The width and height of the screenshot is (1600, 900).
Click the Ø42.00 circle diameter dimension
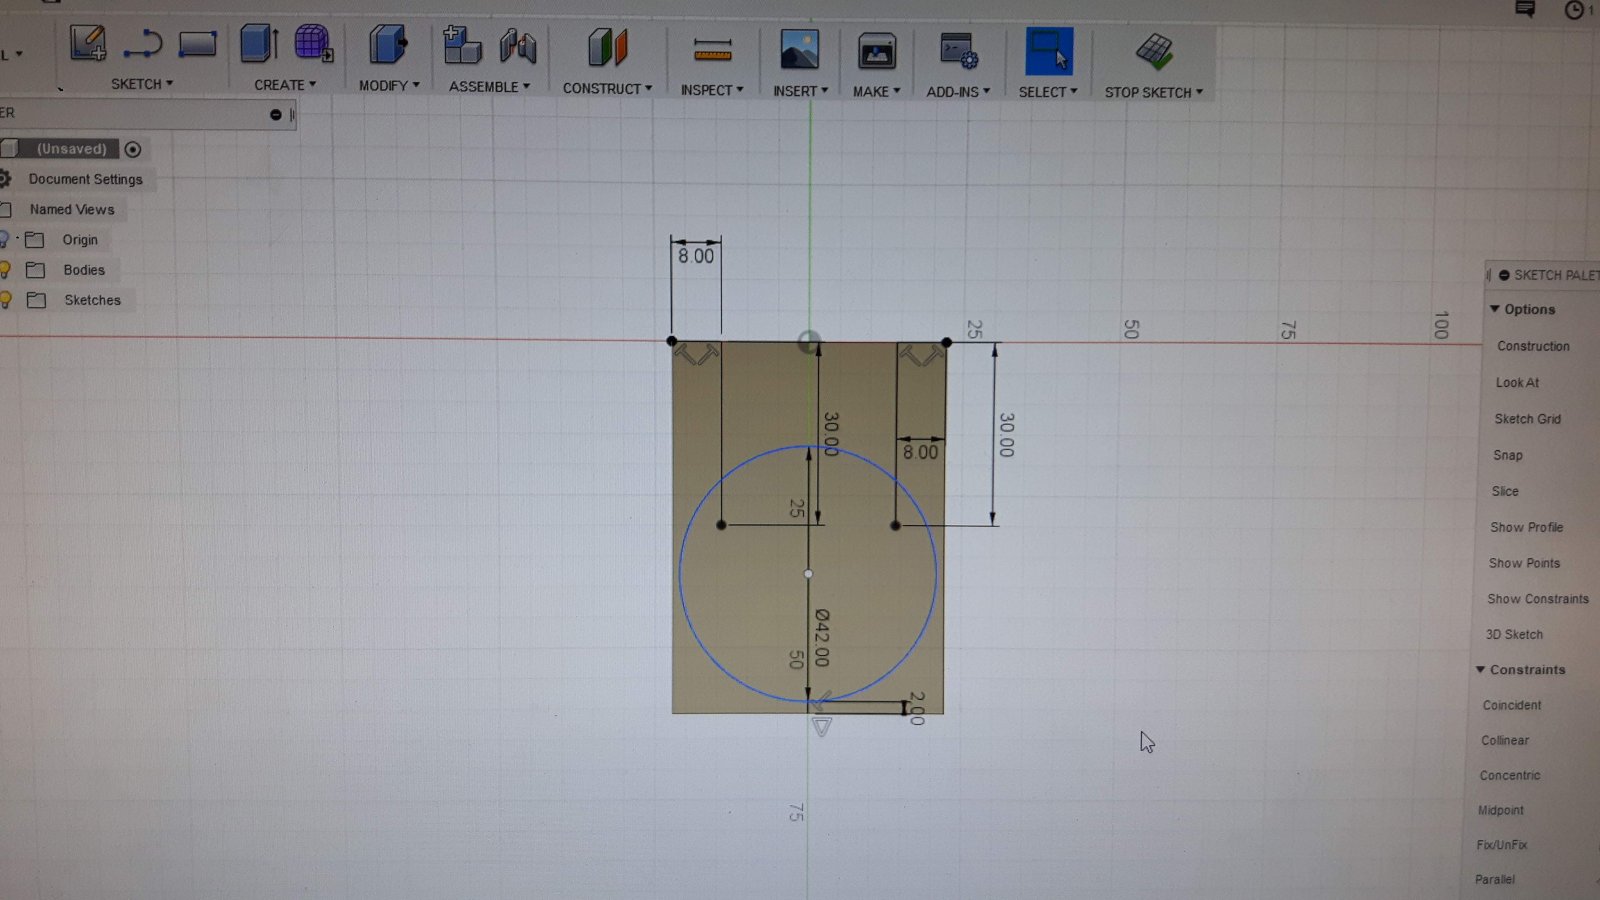tap(822, 638)
